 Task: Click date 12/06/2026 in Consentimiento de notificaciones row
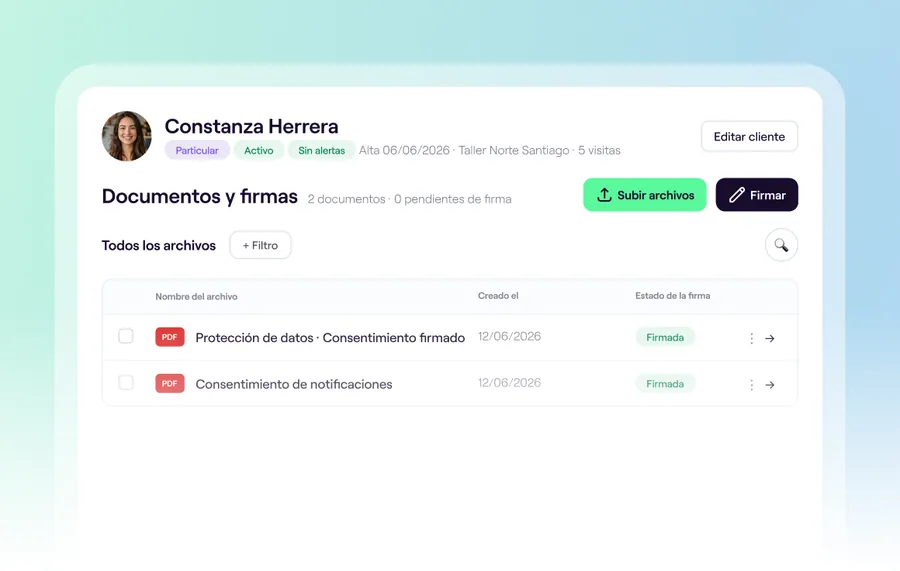[510, 383]
